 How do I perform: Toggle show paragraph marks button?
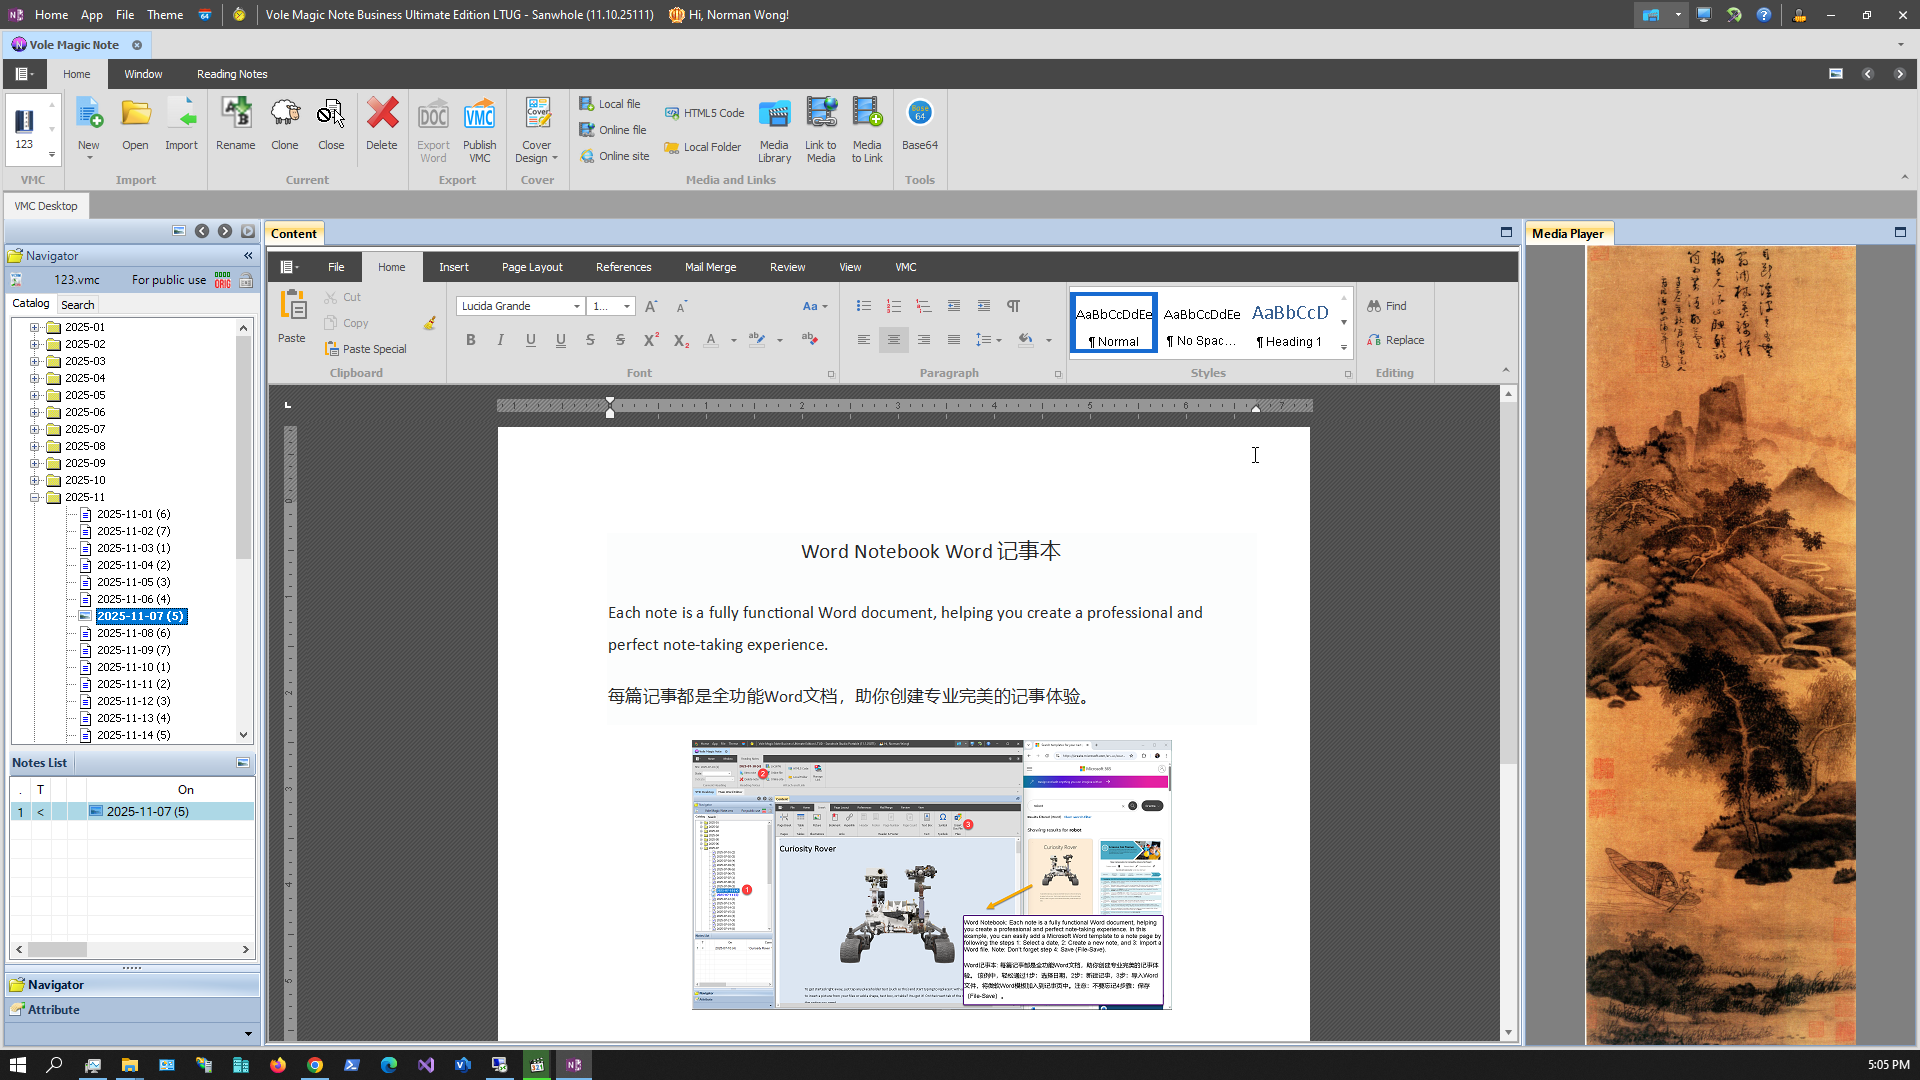click(x=1014, y=306)
